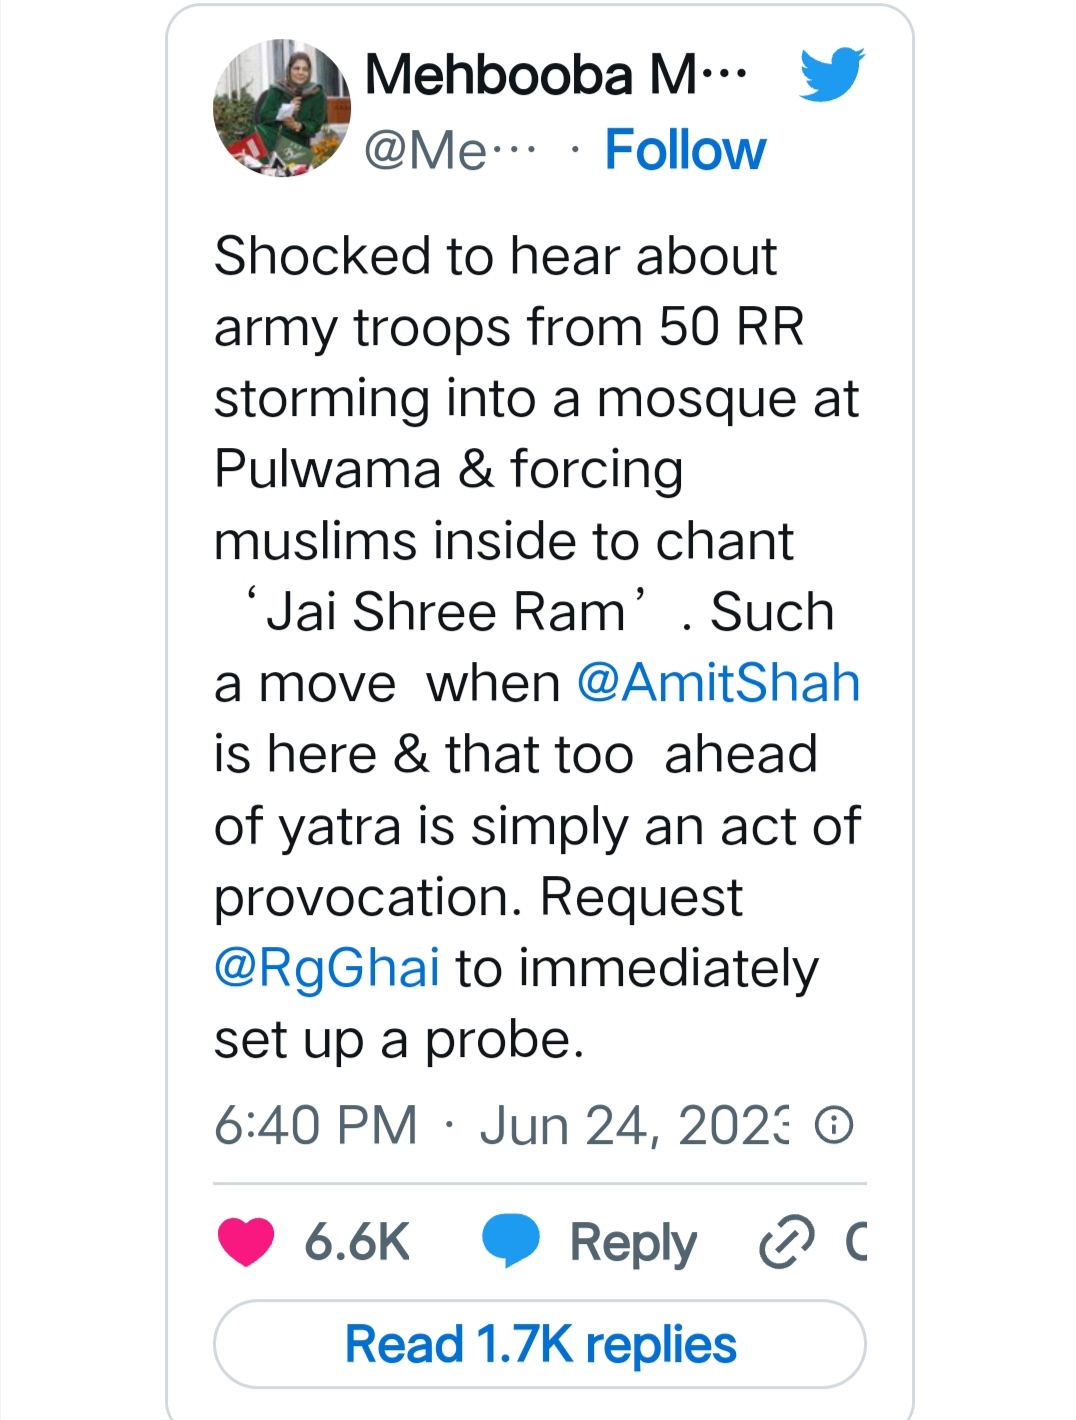Click the copy link chain icon
The height and width of the screenshot is (1420, 1076).
[x=787, y=1243]
